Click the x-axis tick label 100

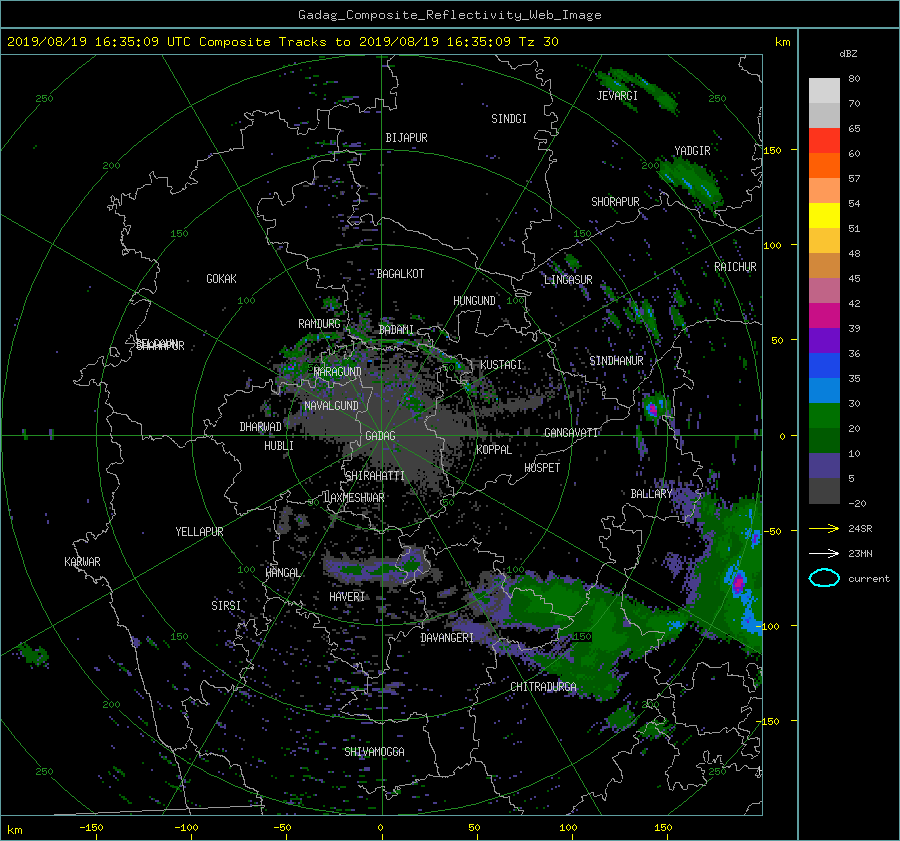click(568, 828)
